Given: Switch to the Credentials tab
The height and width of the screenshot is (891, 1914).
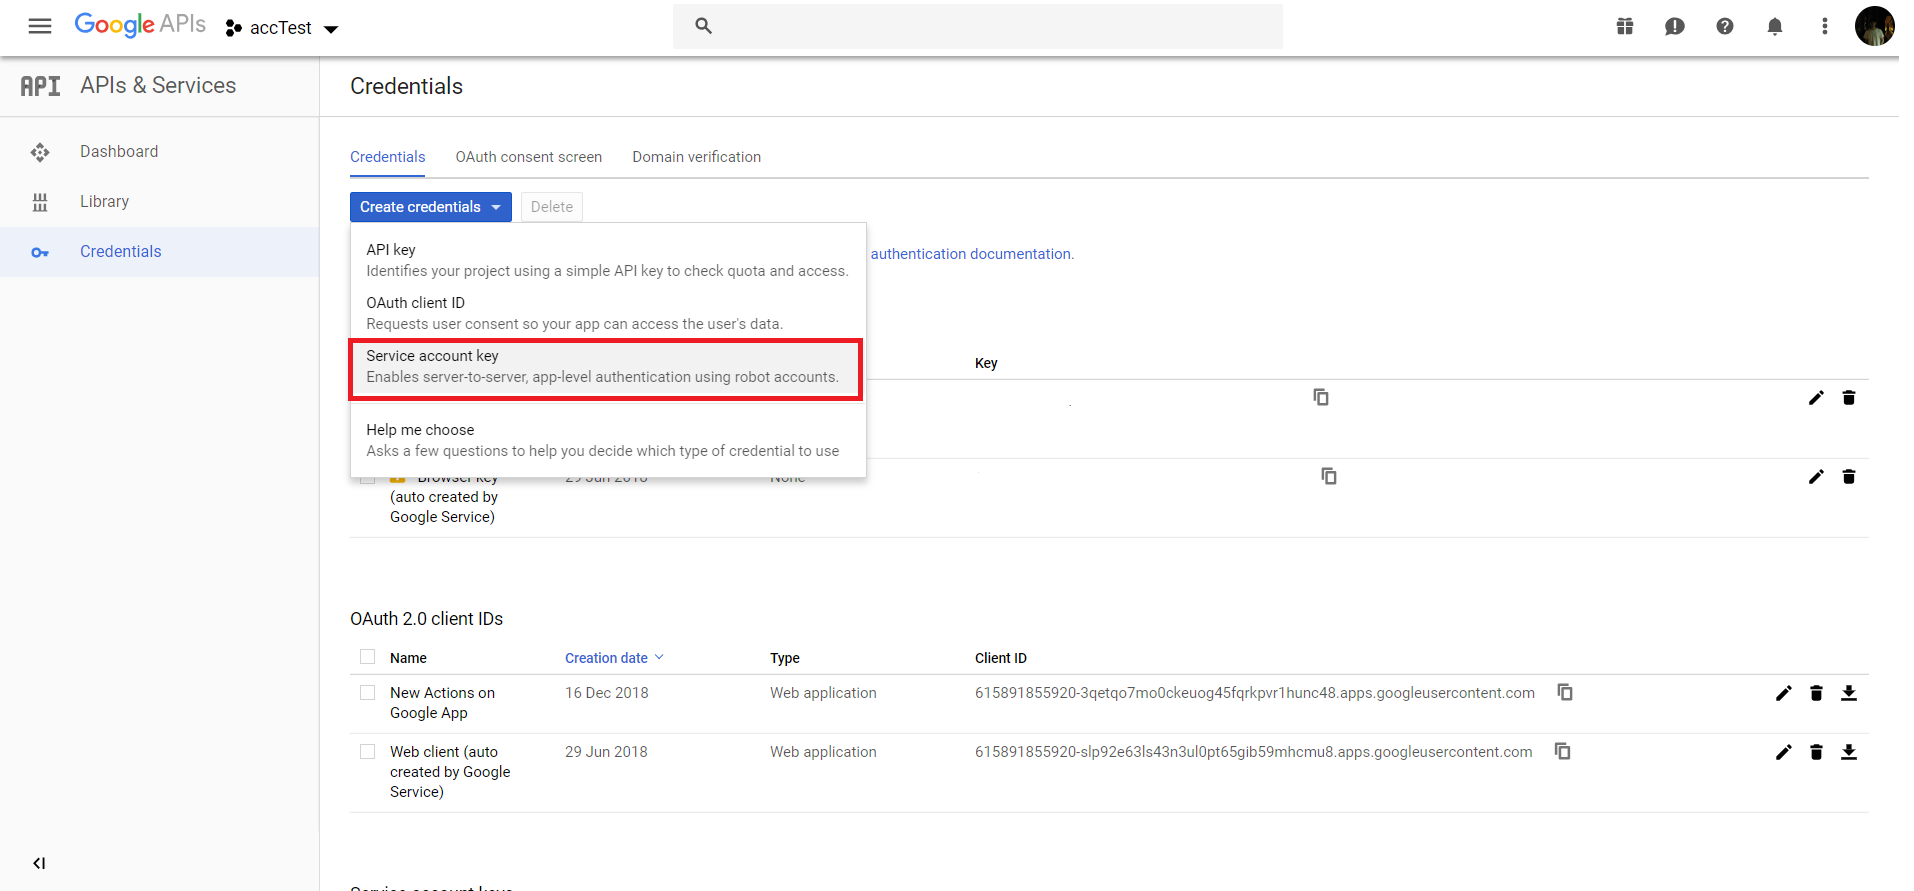Looking at the screenshot, I should [388, 157].
